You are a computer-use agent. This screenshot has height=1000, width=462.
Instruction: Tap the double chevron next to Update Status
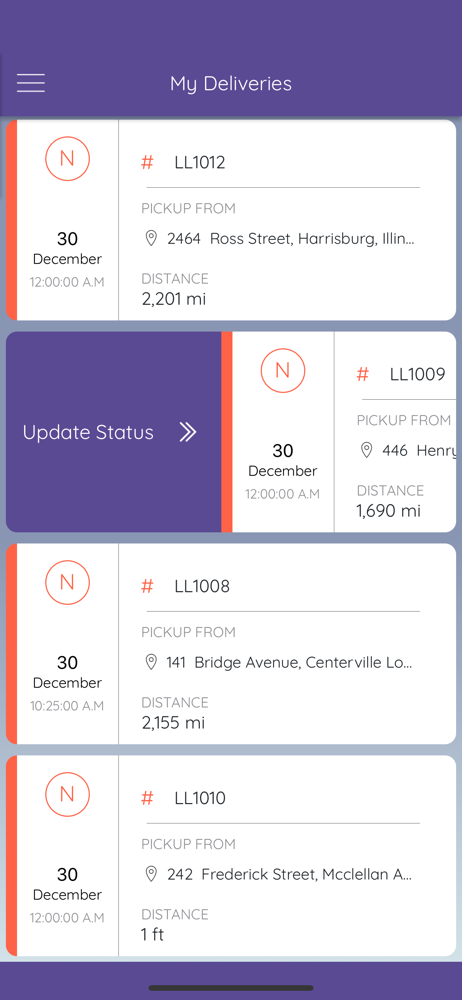tap(188, 432)
